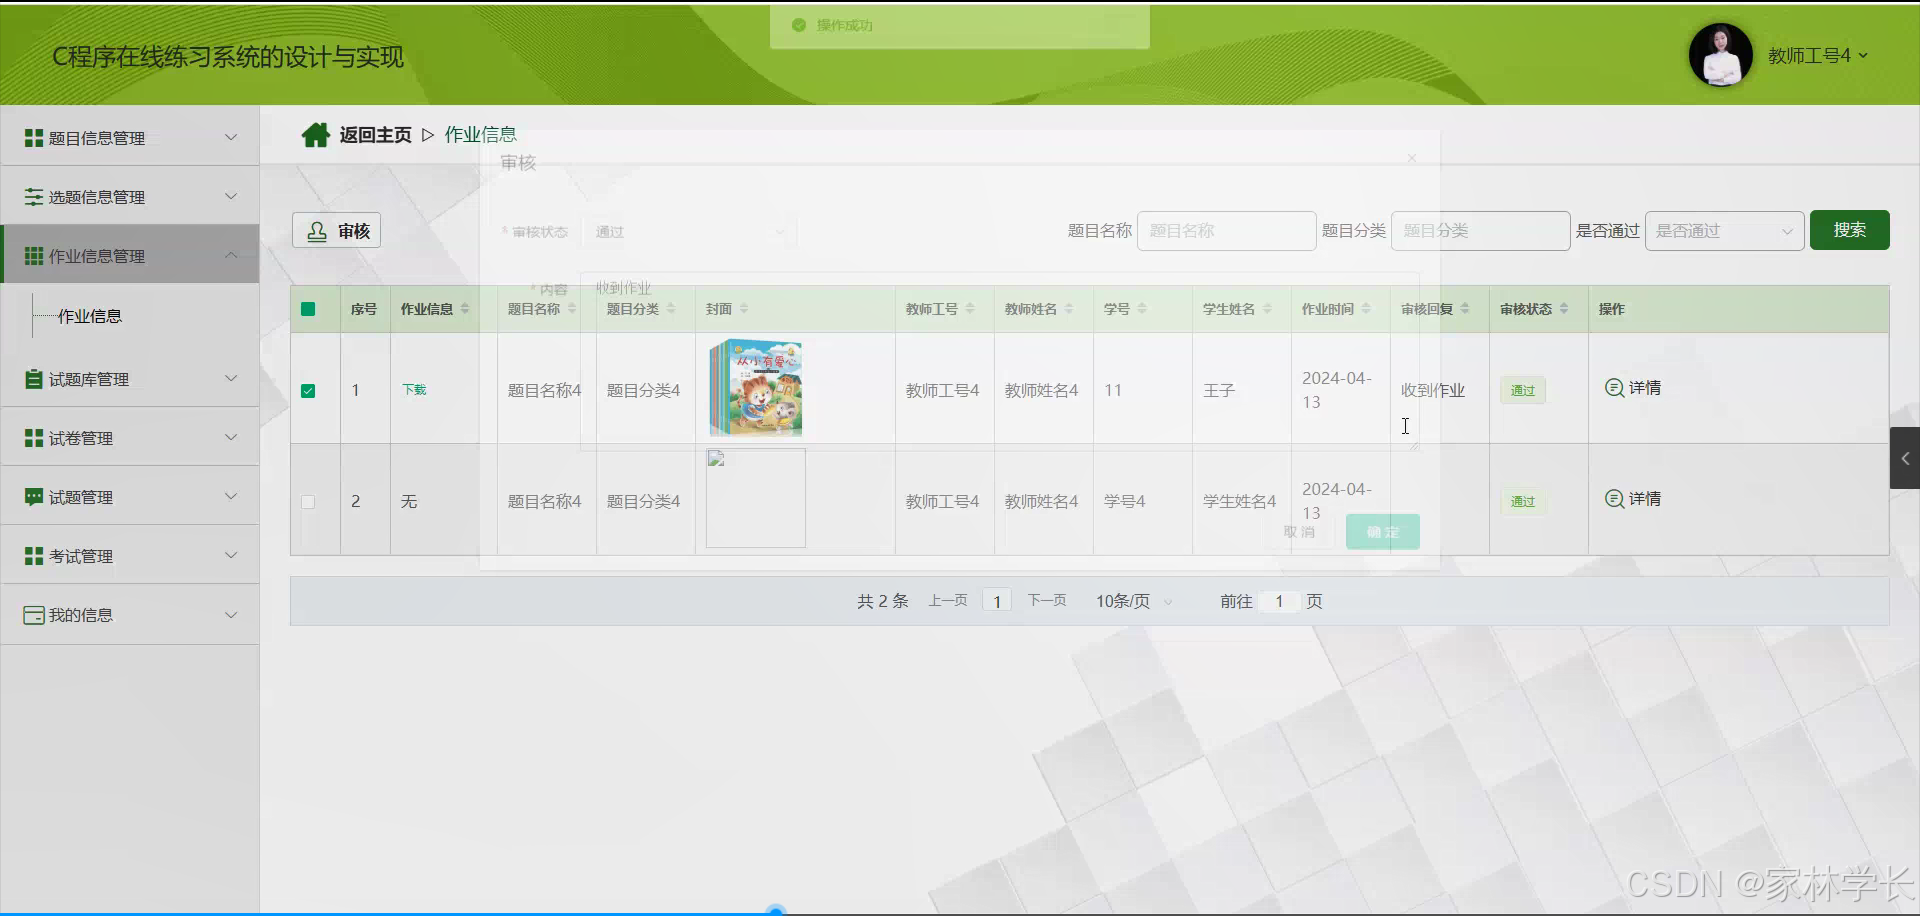Click the book cover thumbnail on row 1
1920x916 pixels.
(756, 388)
